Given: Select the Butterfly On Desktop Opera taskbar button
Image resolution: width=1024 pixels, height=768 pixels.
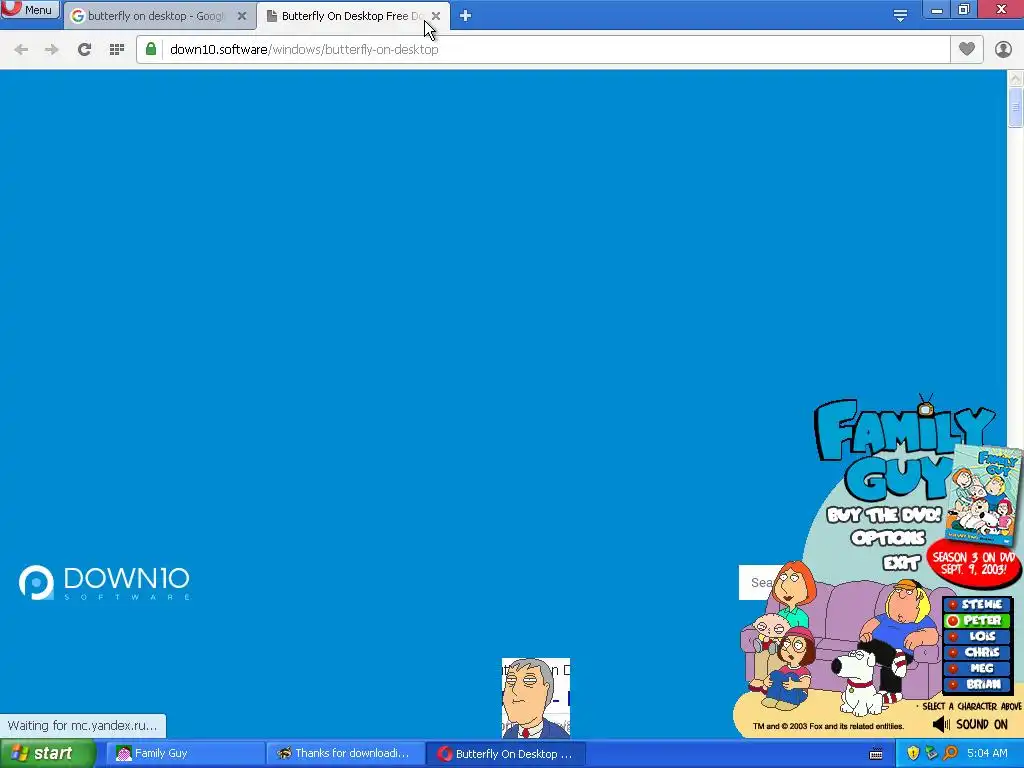Looking at the screenshot, I should [505, 754].
